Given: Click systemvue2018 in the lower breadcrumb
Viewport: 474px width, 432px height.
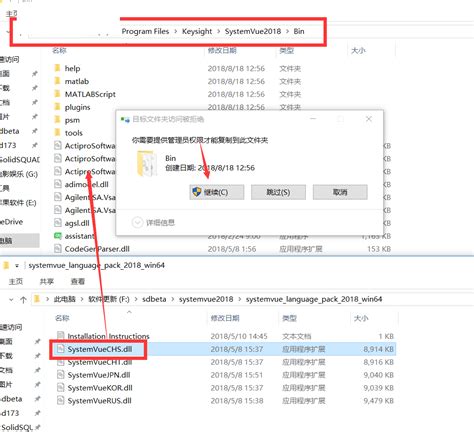Looking at the screenshot, I should click(206, 299).
